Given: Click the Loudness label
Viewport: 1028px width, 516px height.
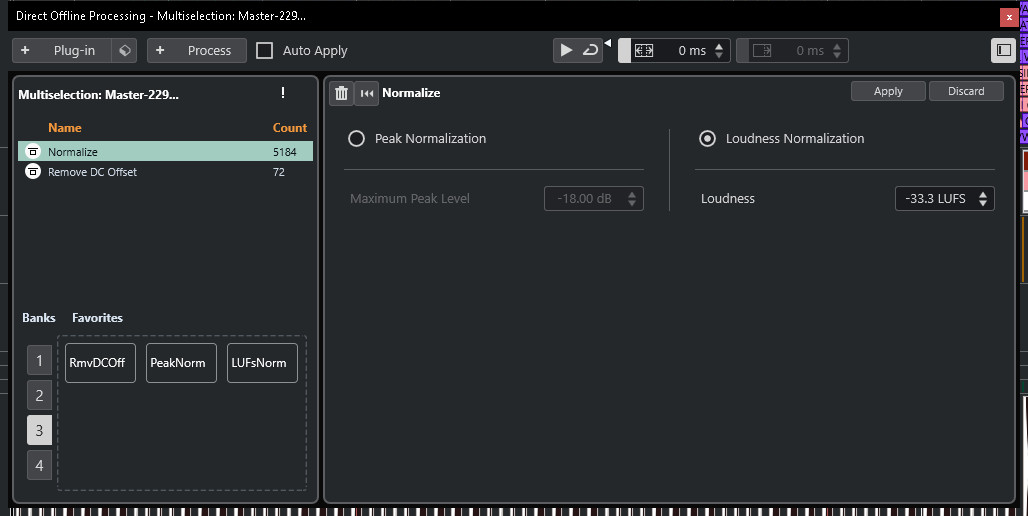Looking at the screenshot, I should pyautogui.click(x=728, y=199).
